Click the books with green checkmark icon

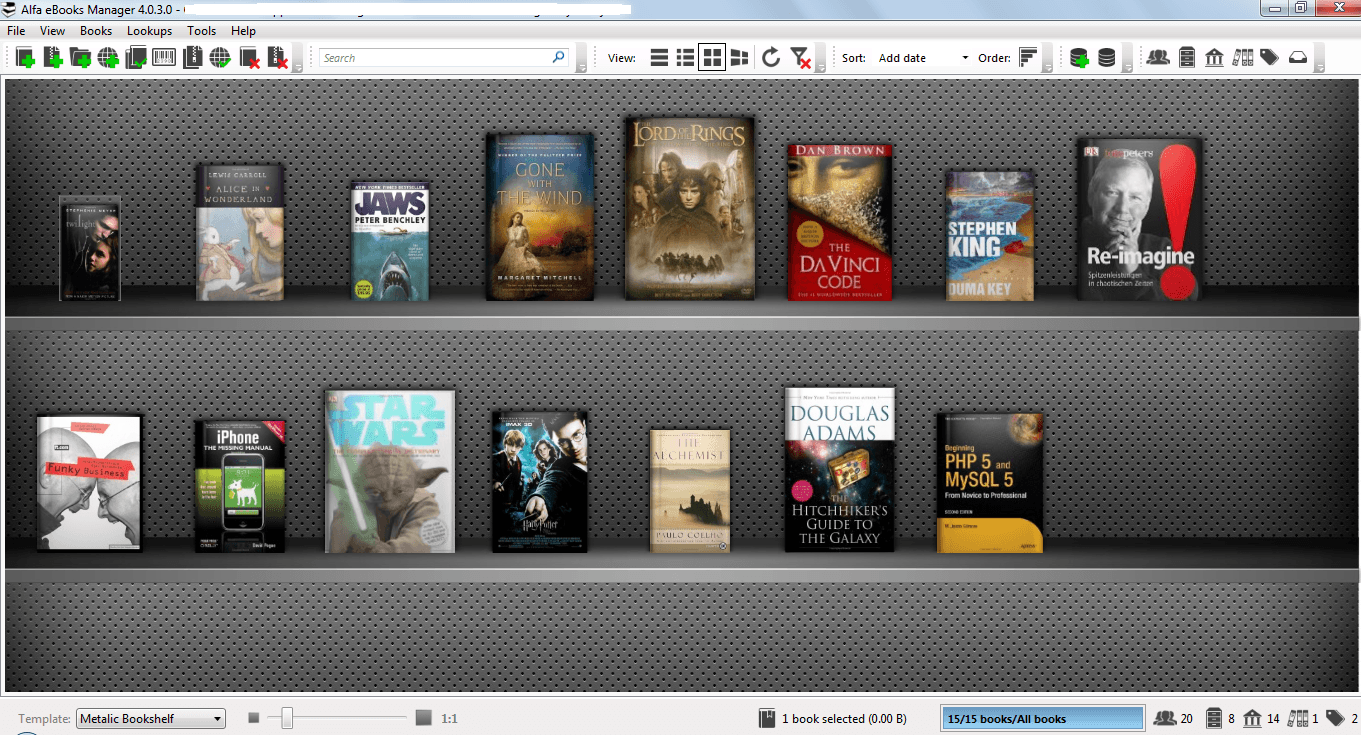tap(136, 58)
